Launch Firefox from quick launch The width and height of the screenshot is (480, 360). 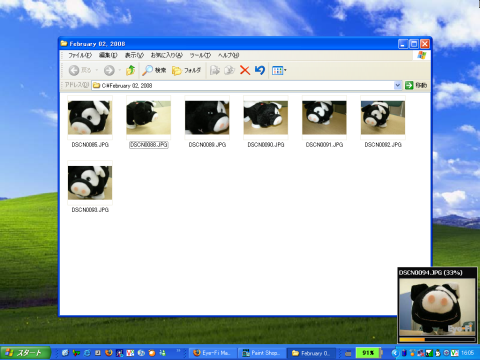coord(108,353)
